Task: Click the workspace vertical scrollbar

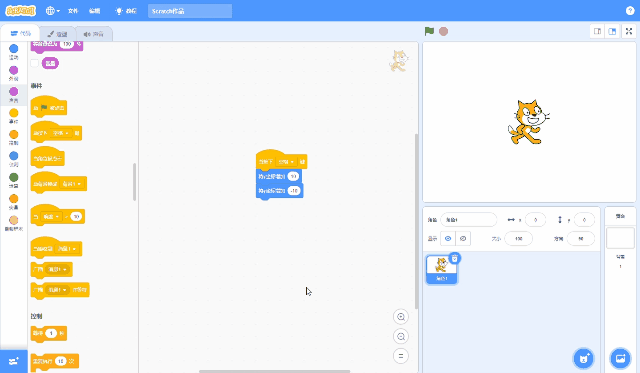Action: pyautogui.click(x=416, y=221)
